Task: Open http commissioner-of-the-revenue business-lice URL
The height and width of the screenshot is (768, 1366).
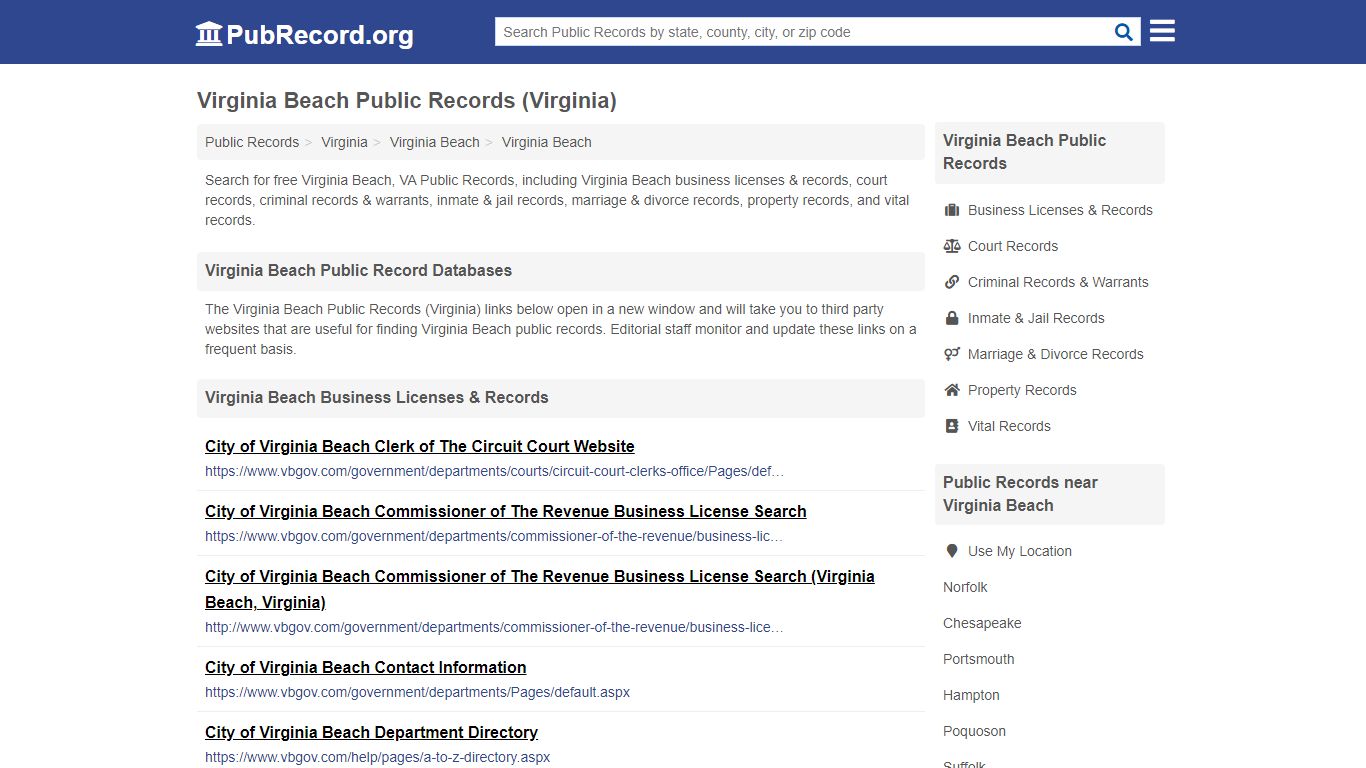Action: 494,627
